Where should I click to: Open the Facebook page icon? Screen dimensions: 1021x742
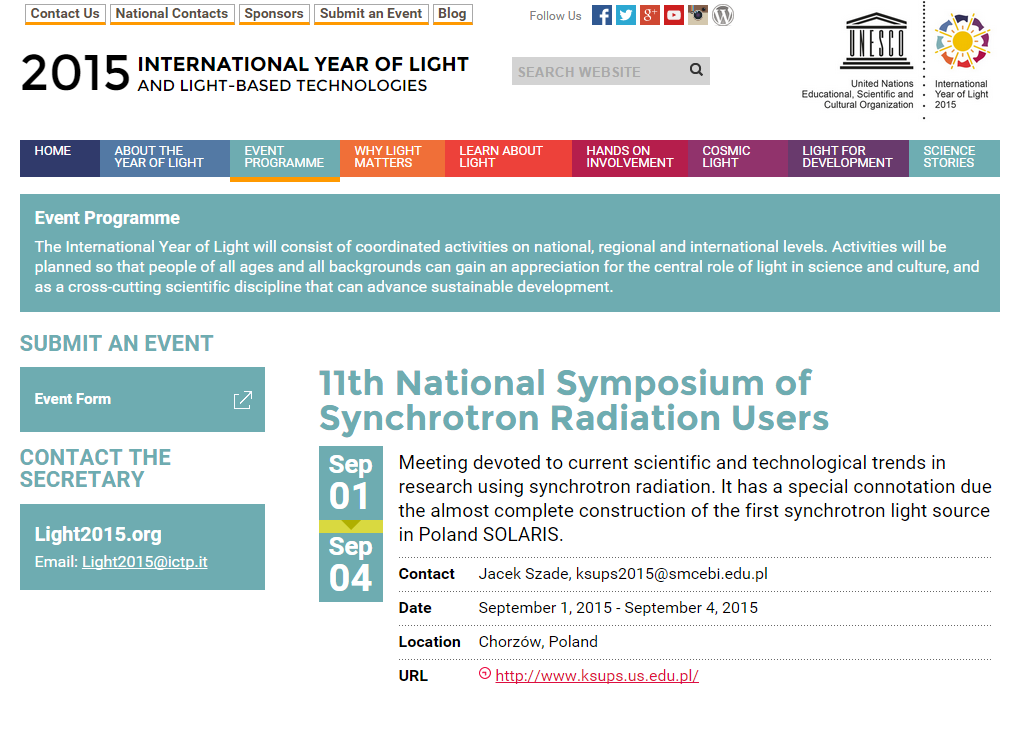point(602,15)
